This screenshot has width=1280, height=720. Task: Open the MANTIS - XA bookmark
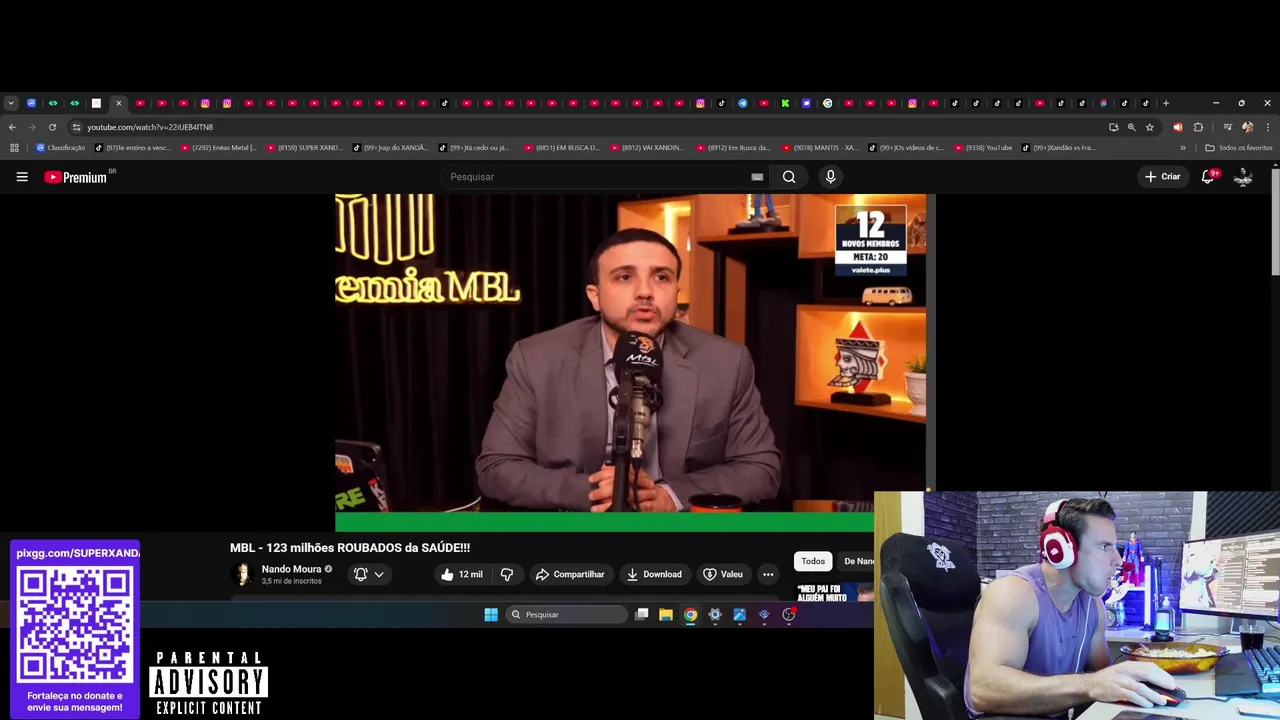click(x=820, y=148)
